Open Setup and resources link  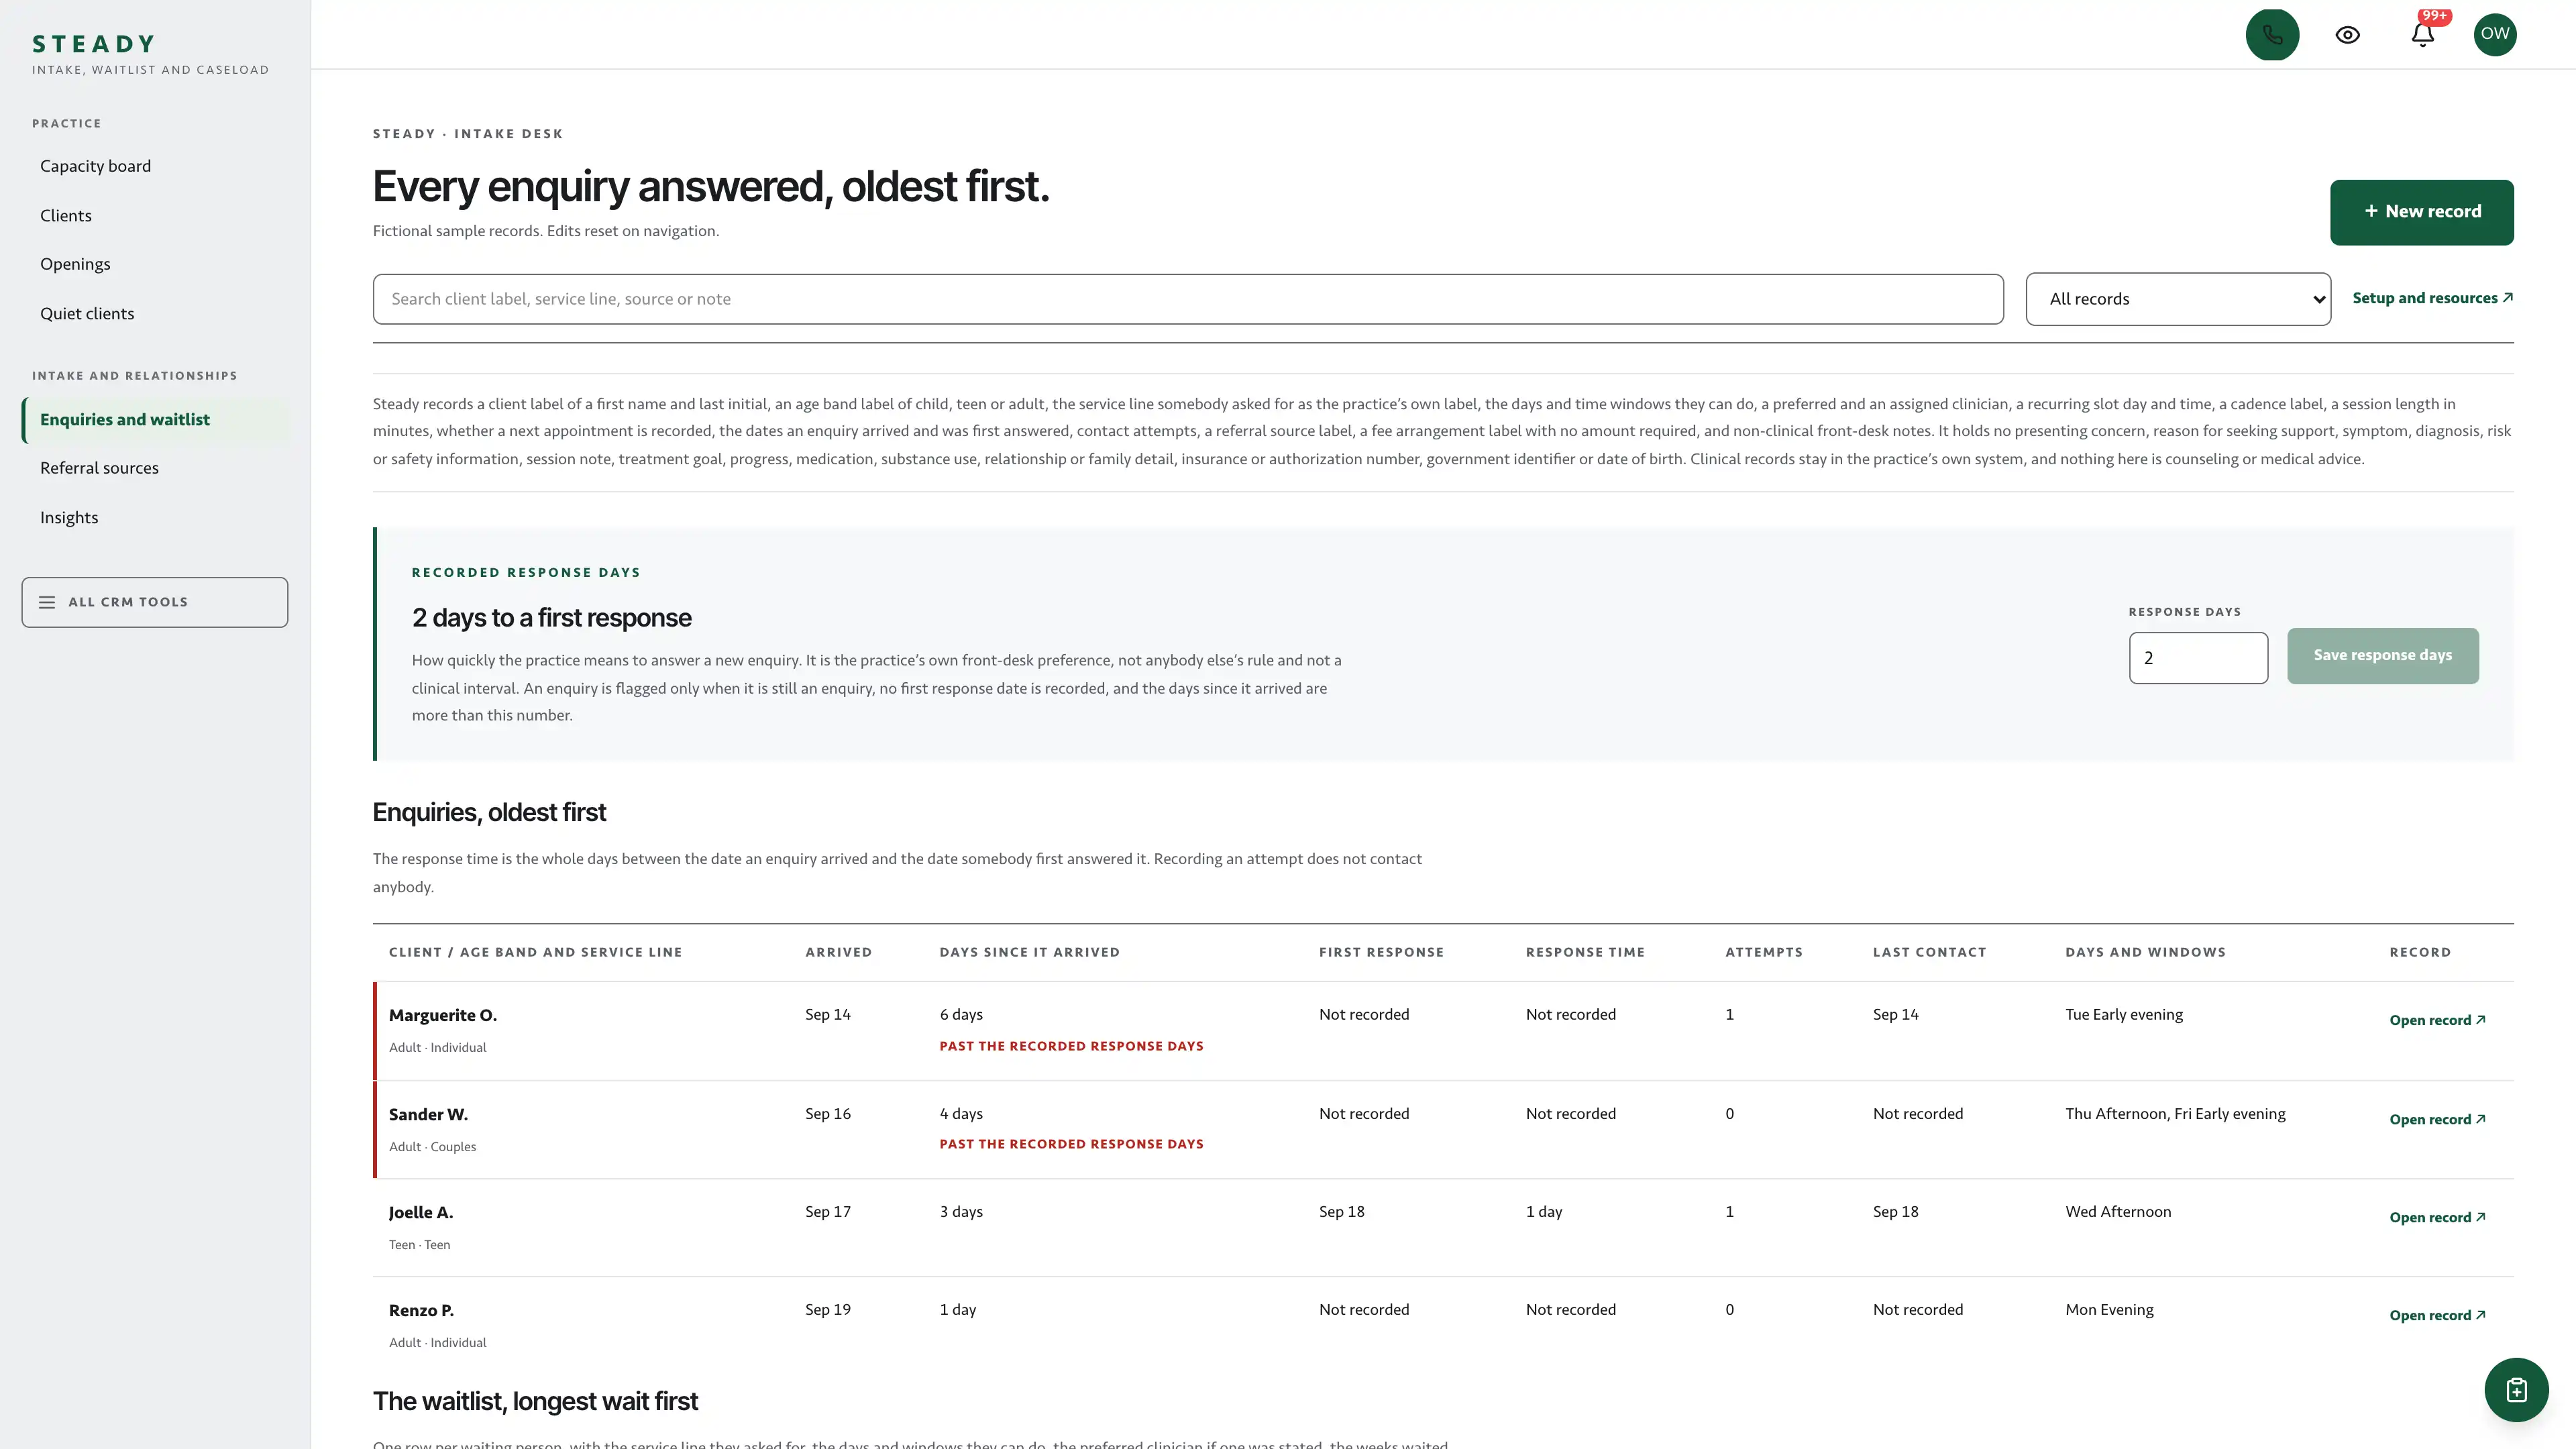pos(2432,298)
